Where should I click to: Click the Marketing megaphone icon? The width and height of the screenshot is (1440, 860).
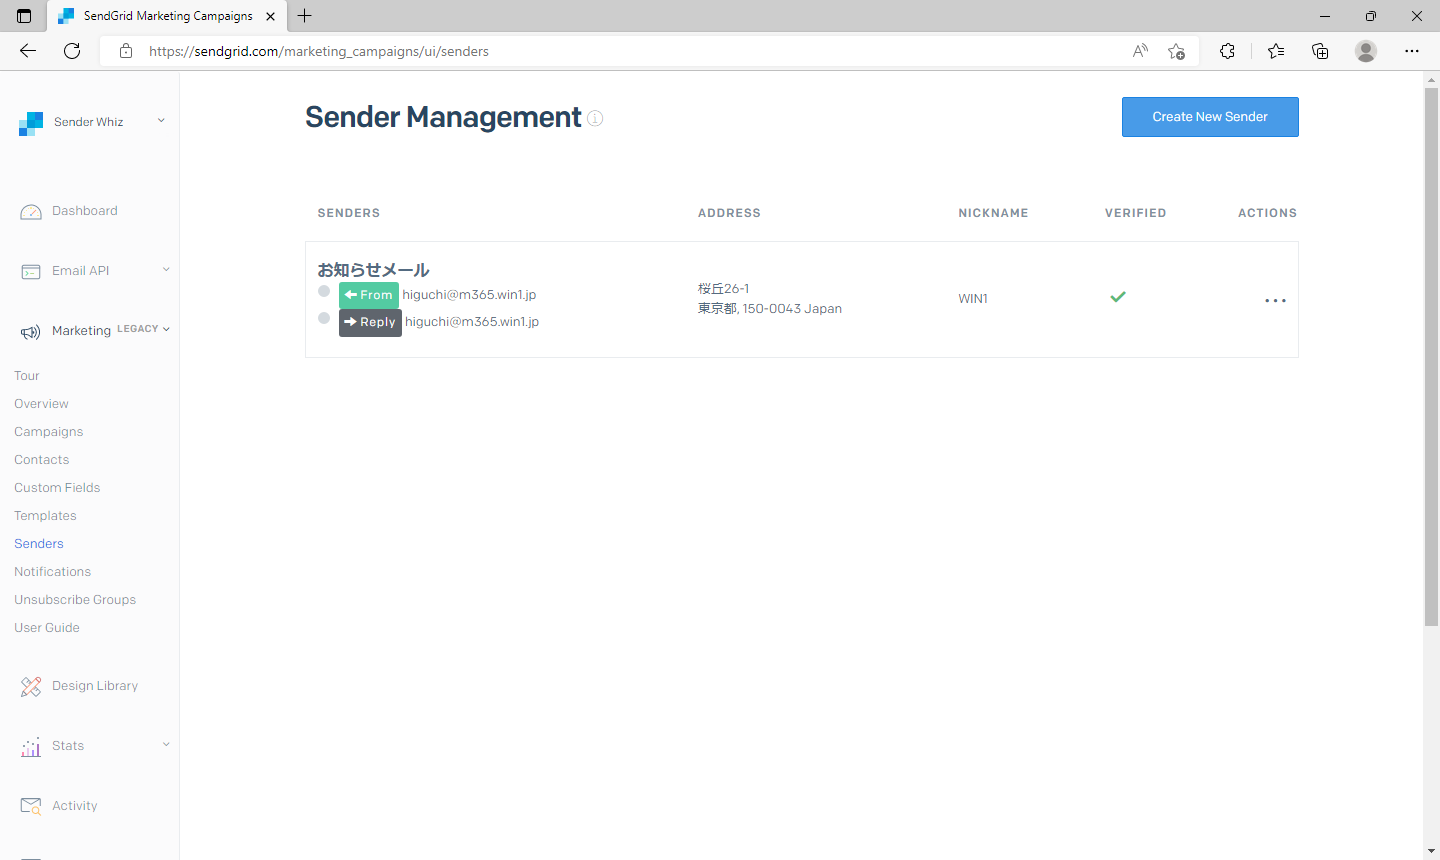tap(31, 332)
